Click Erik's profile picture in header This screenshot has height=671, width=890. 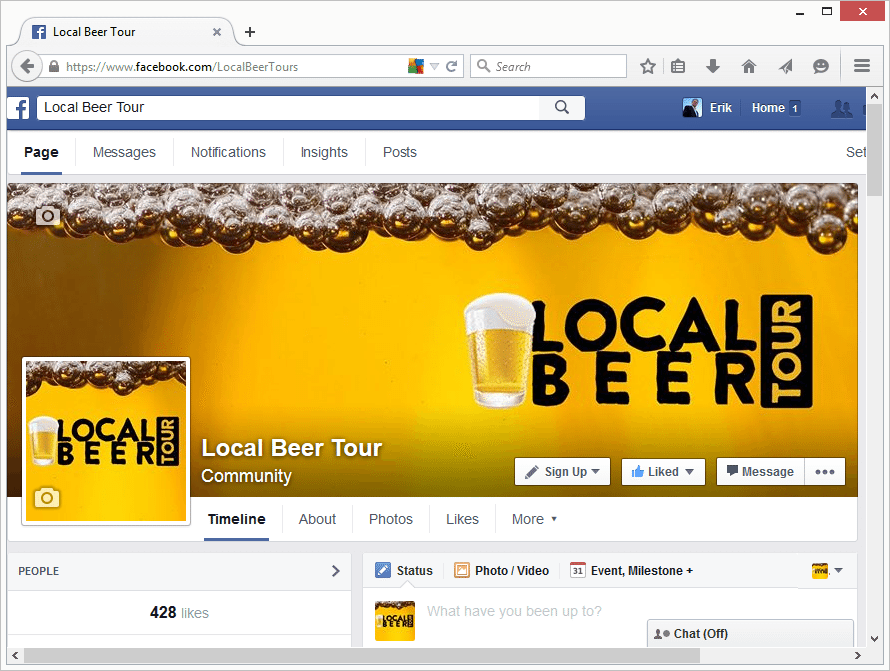[x=692, y=108]
